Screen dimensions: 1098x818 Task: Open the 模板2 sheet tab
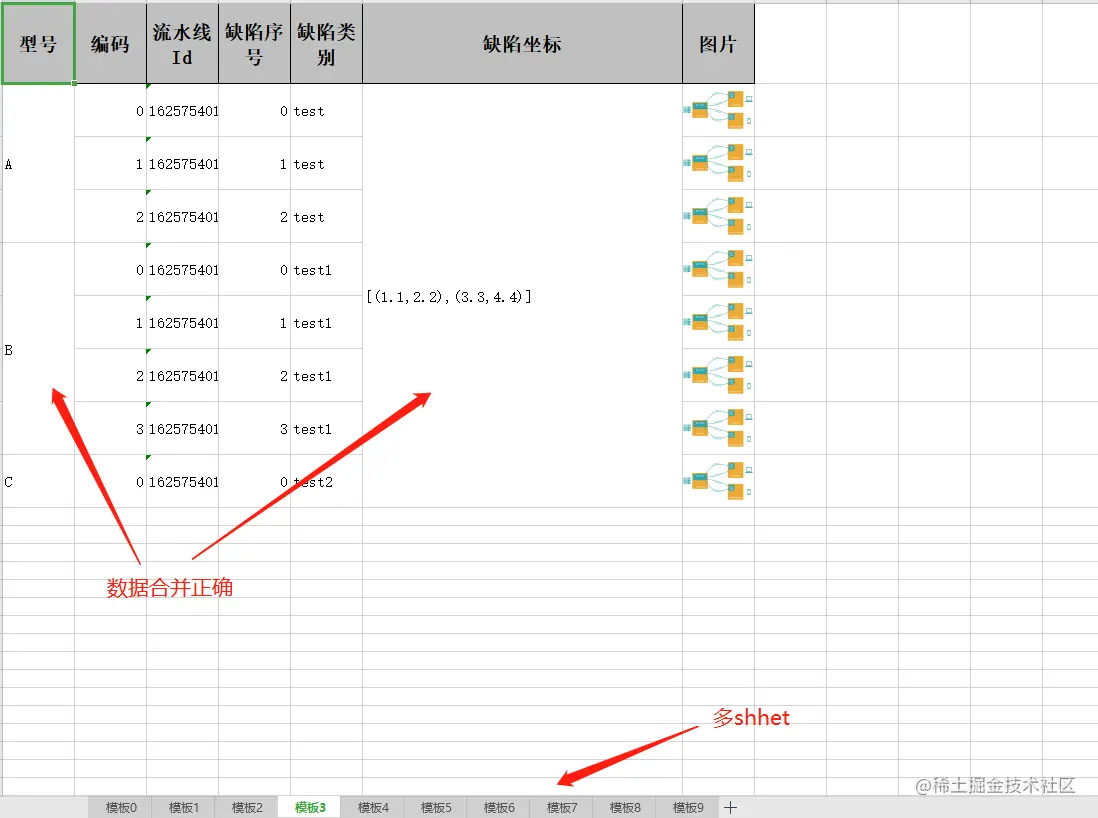(246, 807)
